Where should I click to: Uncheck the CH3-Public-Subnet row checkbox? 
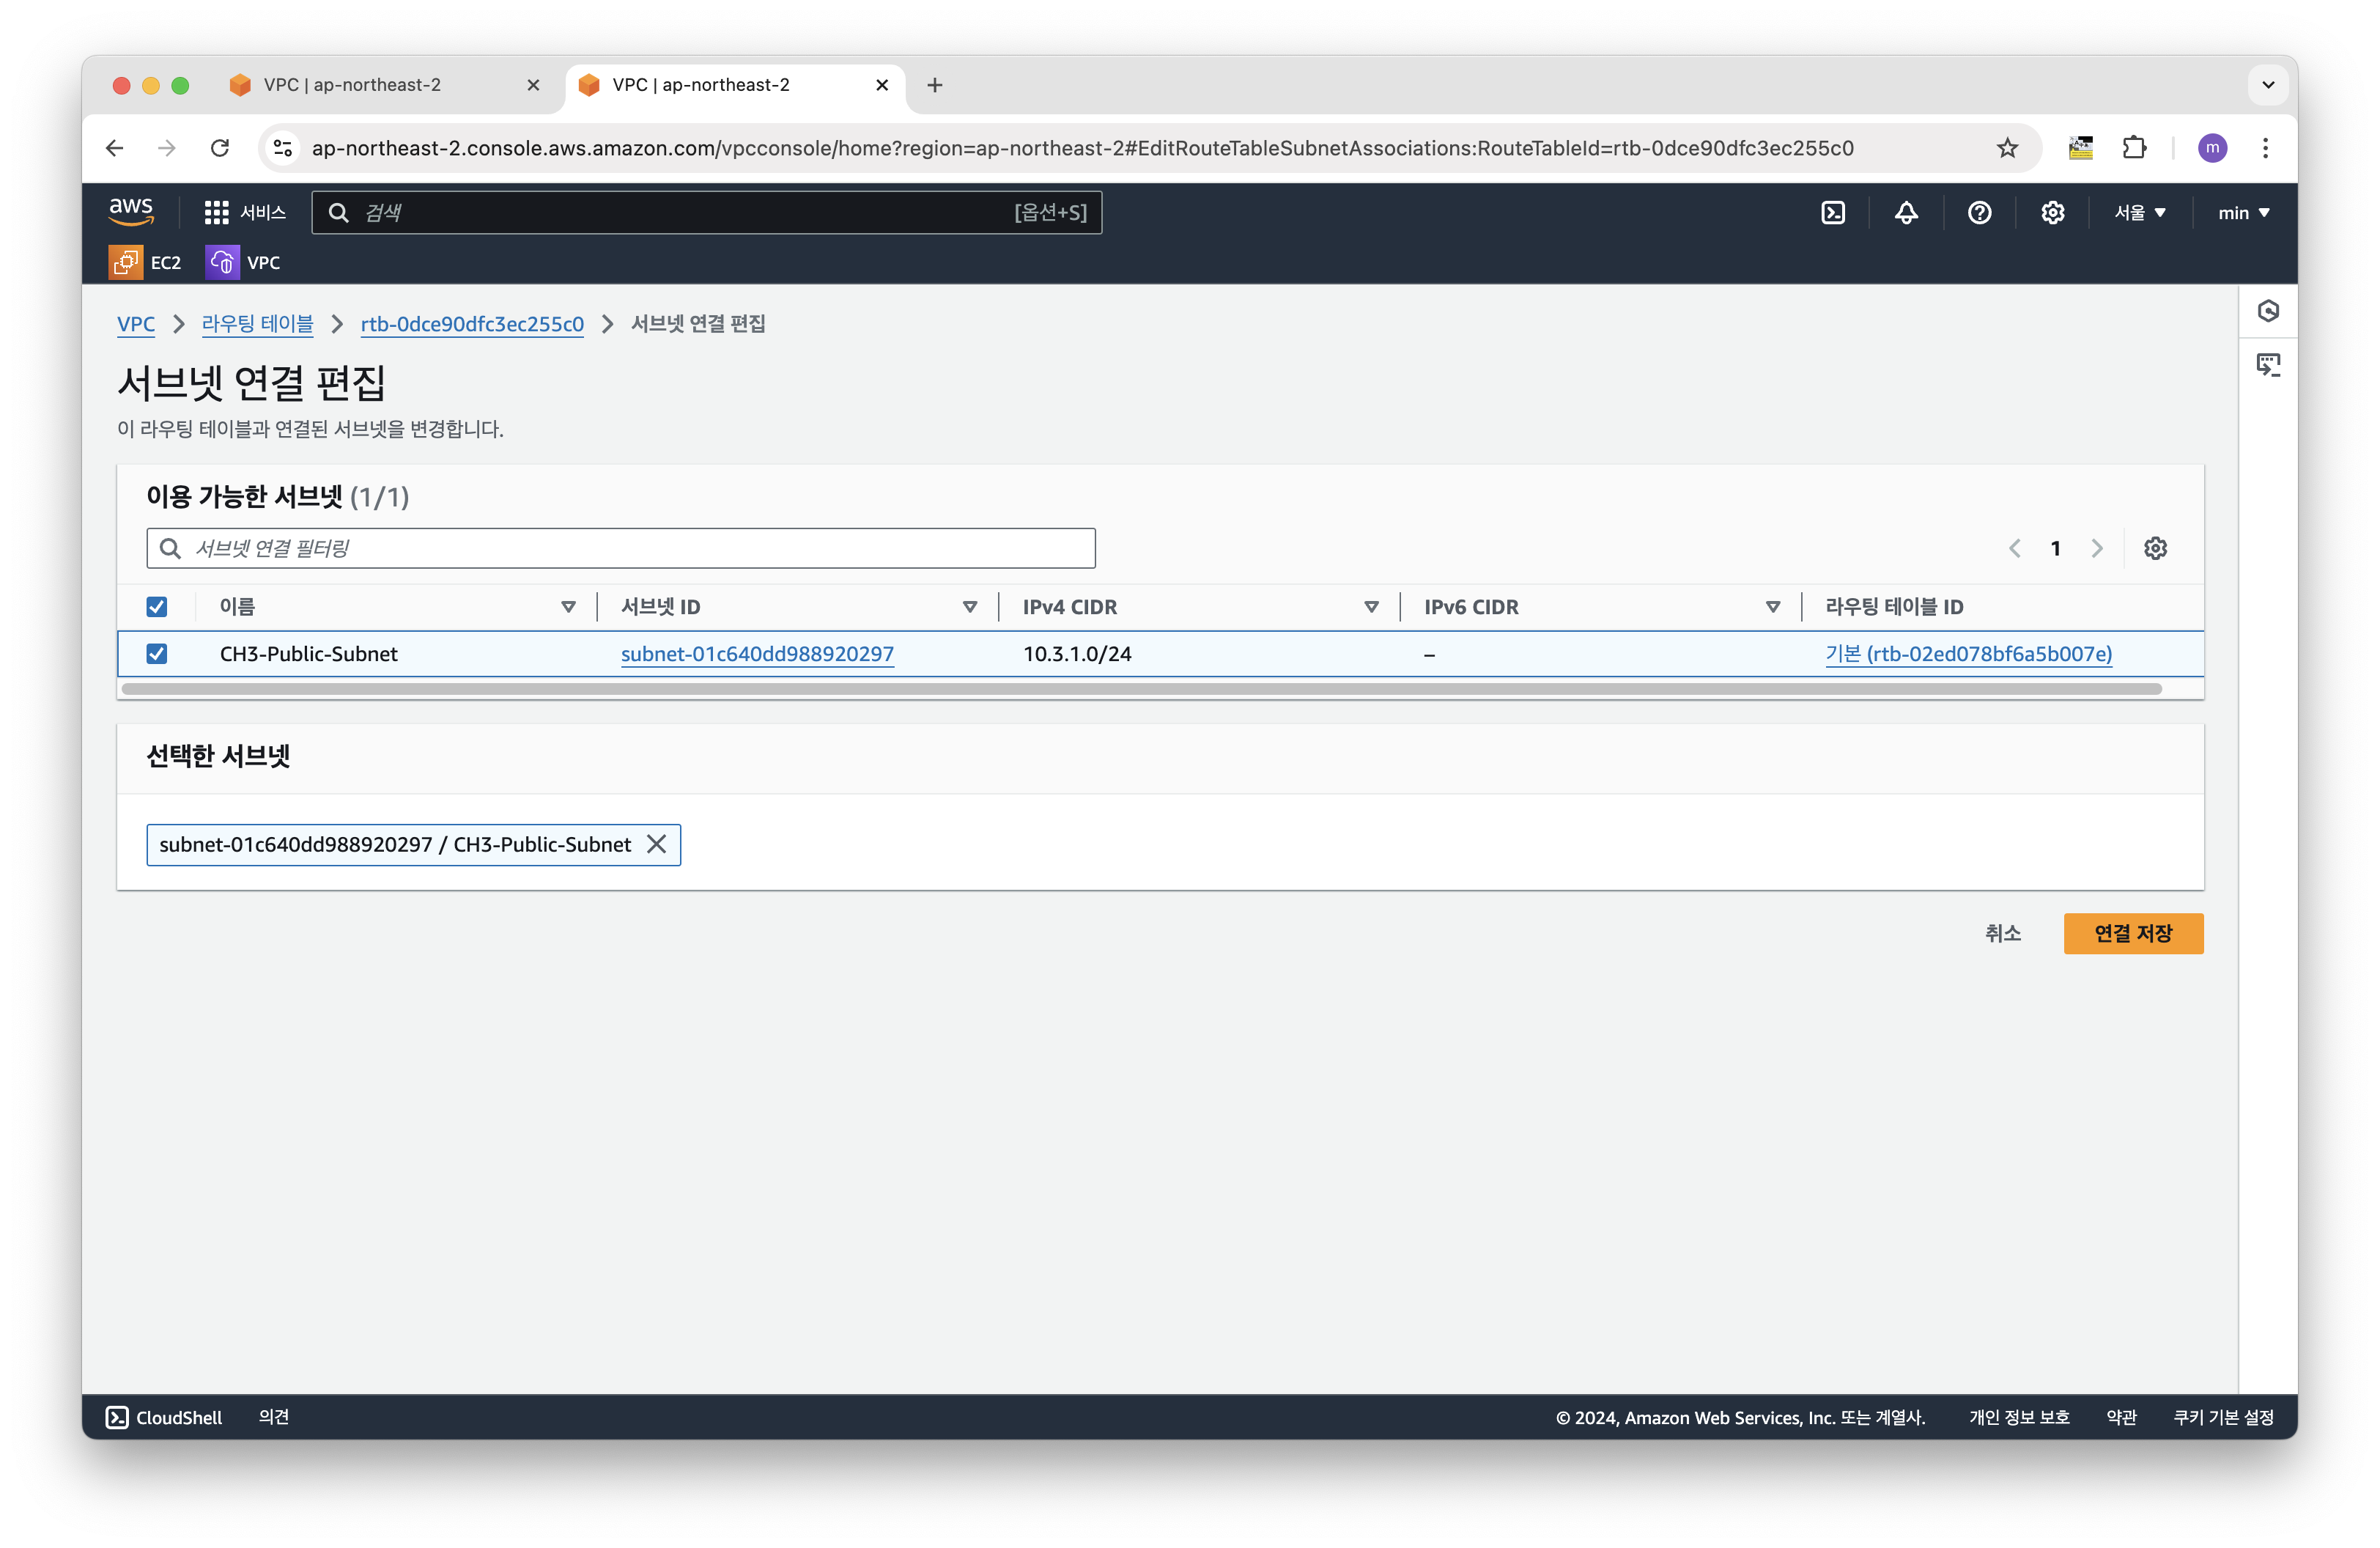click(x=157, y=654)
